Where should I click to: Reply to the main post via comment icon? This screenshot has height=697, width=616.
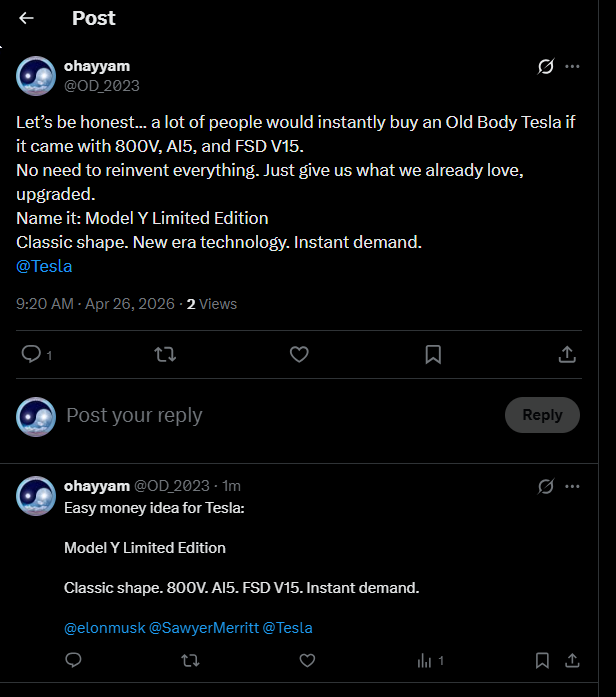point(31,354)
